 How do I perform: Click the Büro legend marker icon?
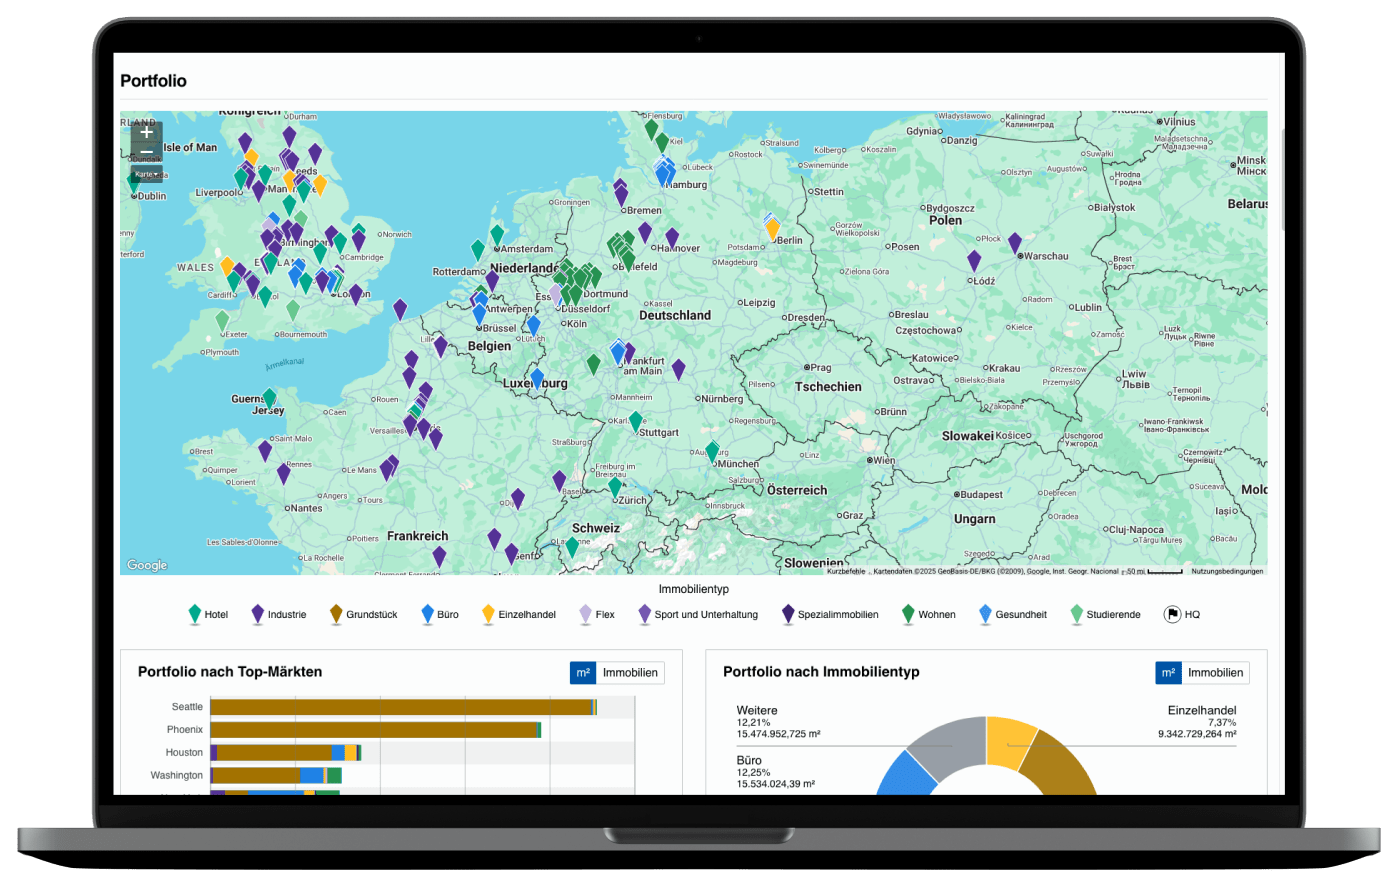pyautogui.click(x=427, y=615)
